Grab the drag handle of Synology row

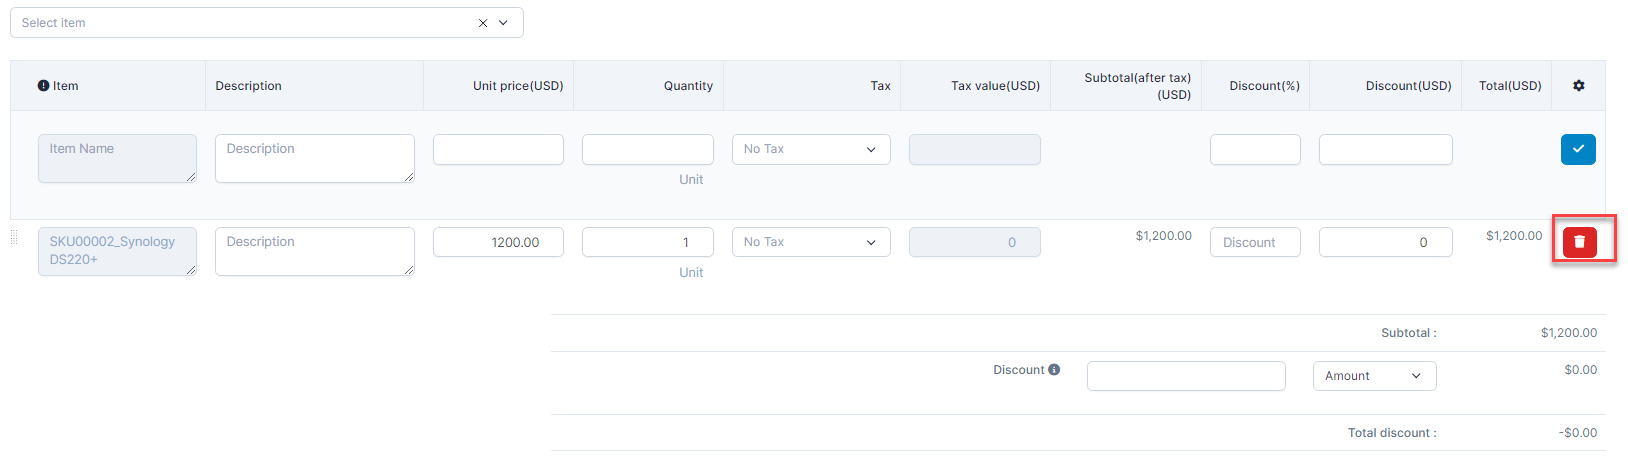pyautogui.click(x=14, y=238)
